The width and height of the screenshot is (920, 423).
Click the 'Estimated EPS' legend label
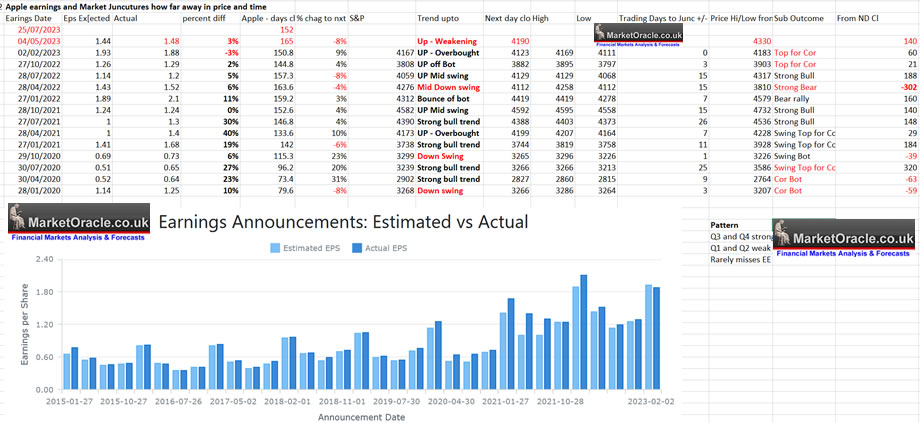pos(311,248)
